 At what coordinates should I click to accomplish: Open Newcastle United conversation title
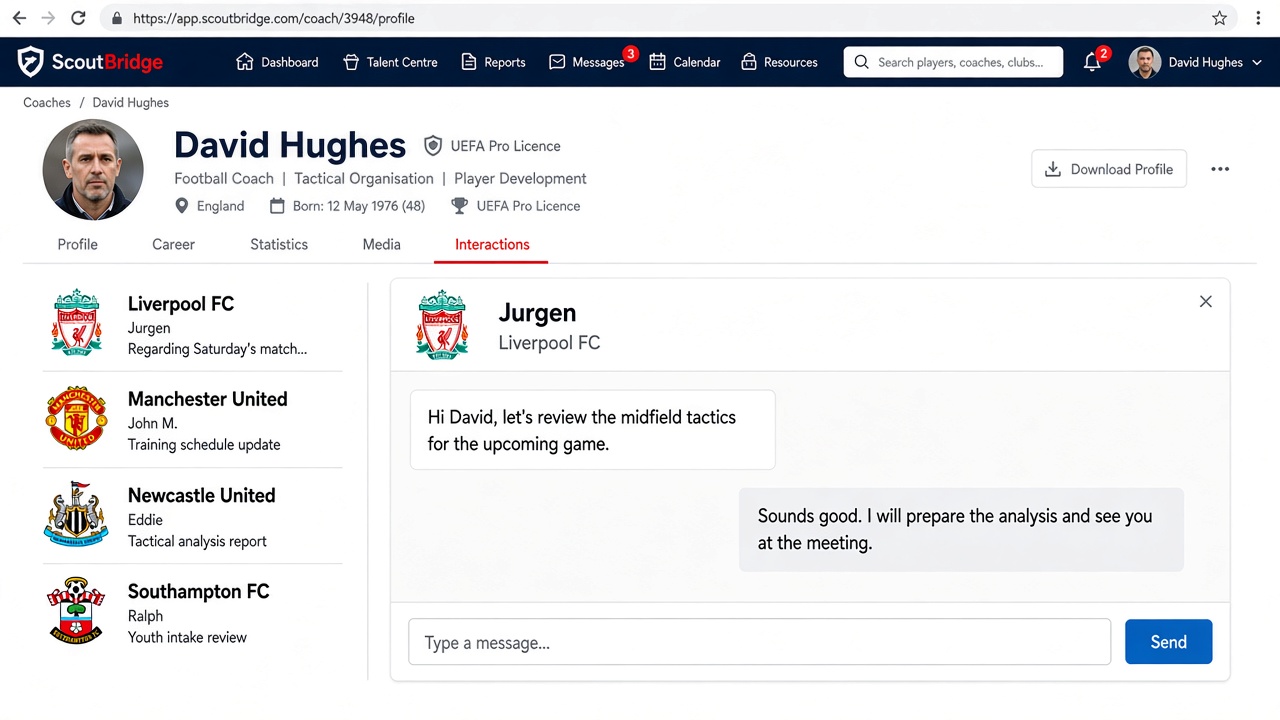point(201,495)
